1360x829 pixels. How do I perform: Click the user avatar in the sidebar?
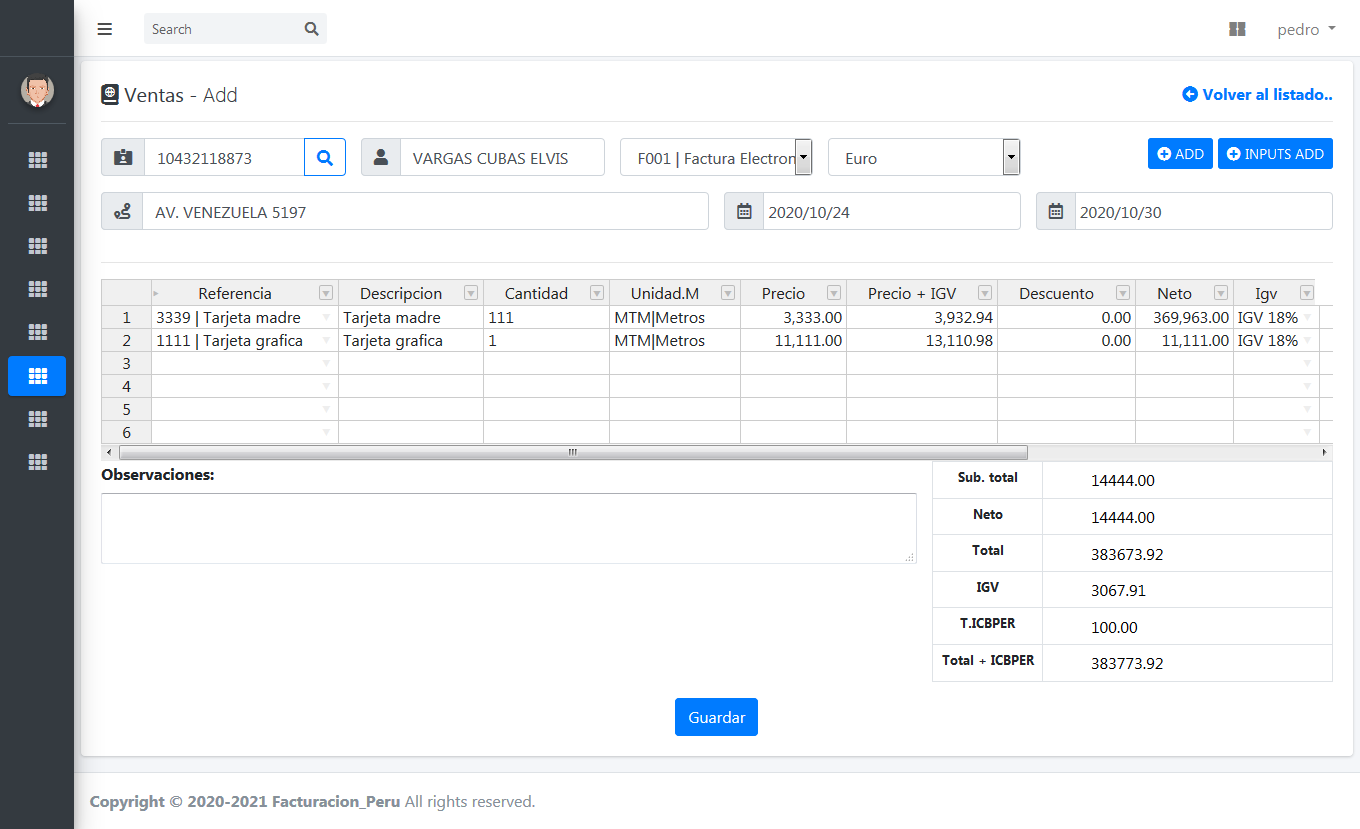click(x=37, y=91)
